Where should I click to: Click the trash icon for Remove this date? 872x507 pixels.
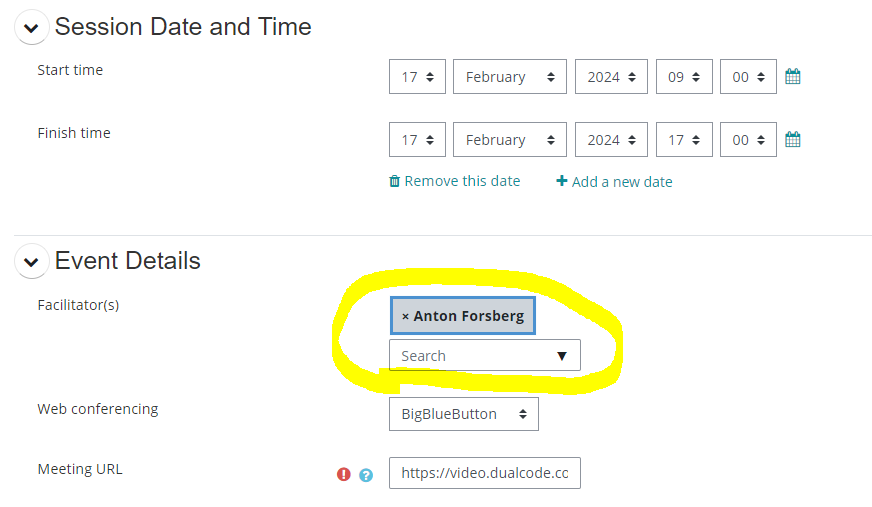point(395,181)
